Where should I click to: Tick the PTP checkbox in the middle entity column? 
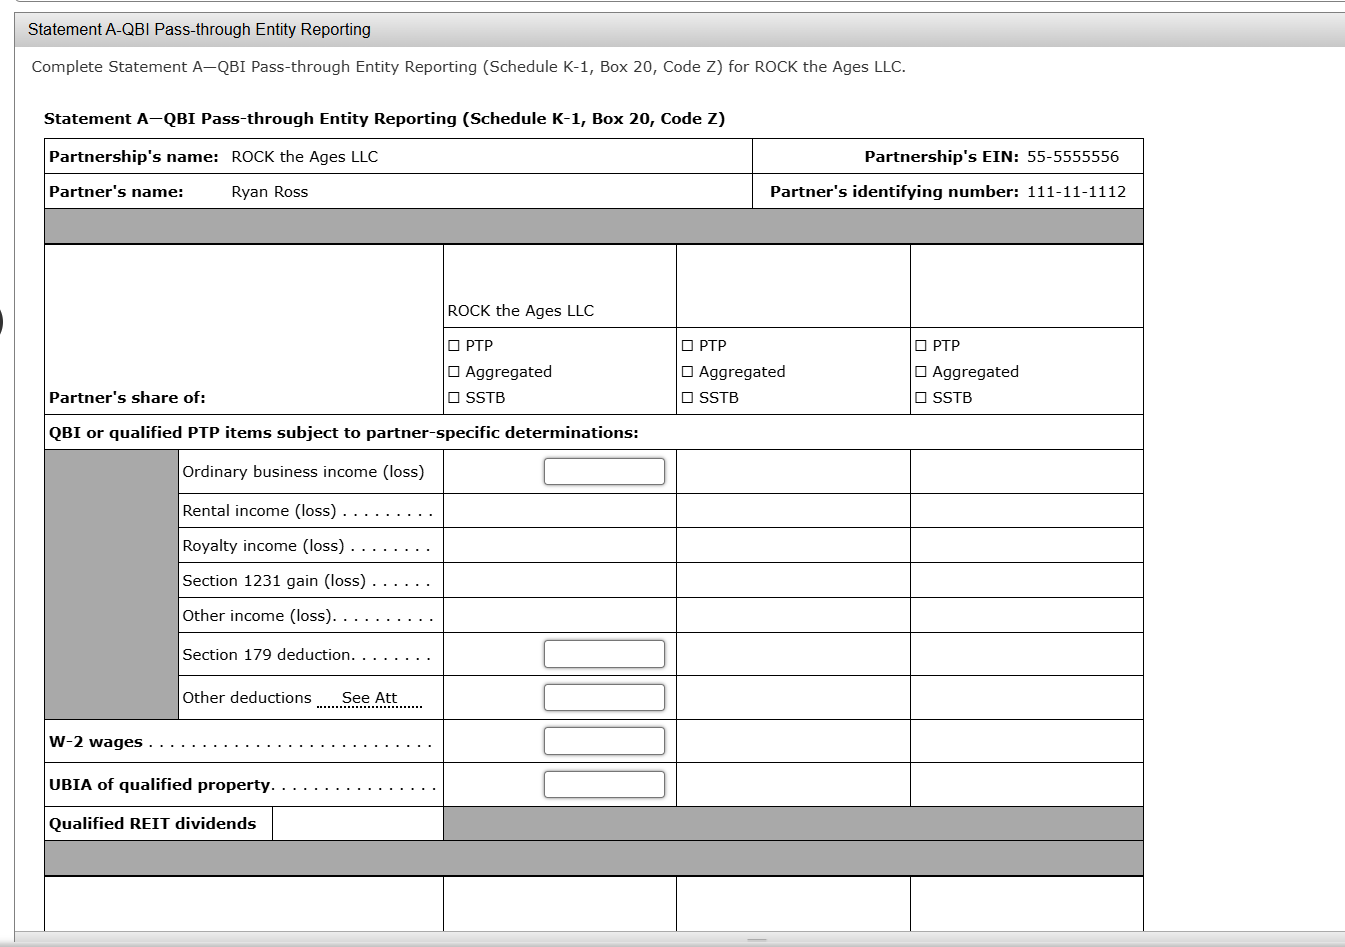pos(688,346)
